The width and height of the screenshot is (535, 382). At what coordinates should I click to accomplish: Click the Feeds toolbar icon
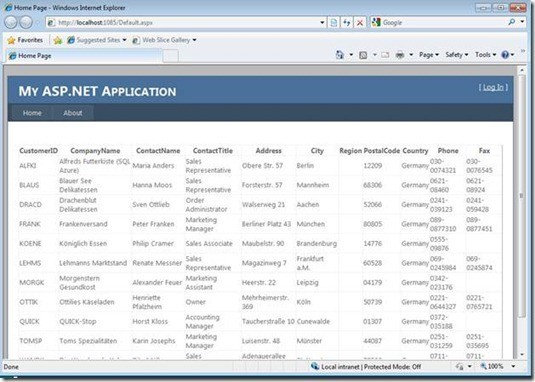tap(363, 55)
